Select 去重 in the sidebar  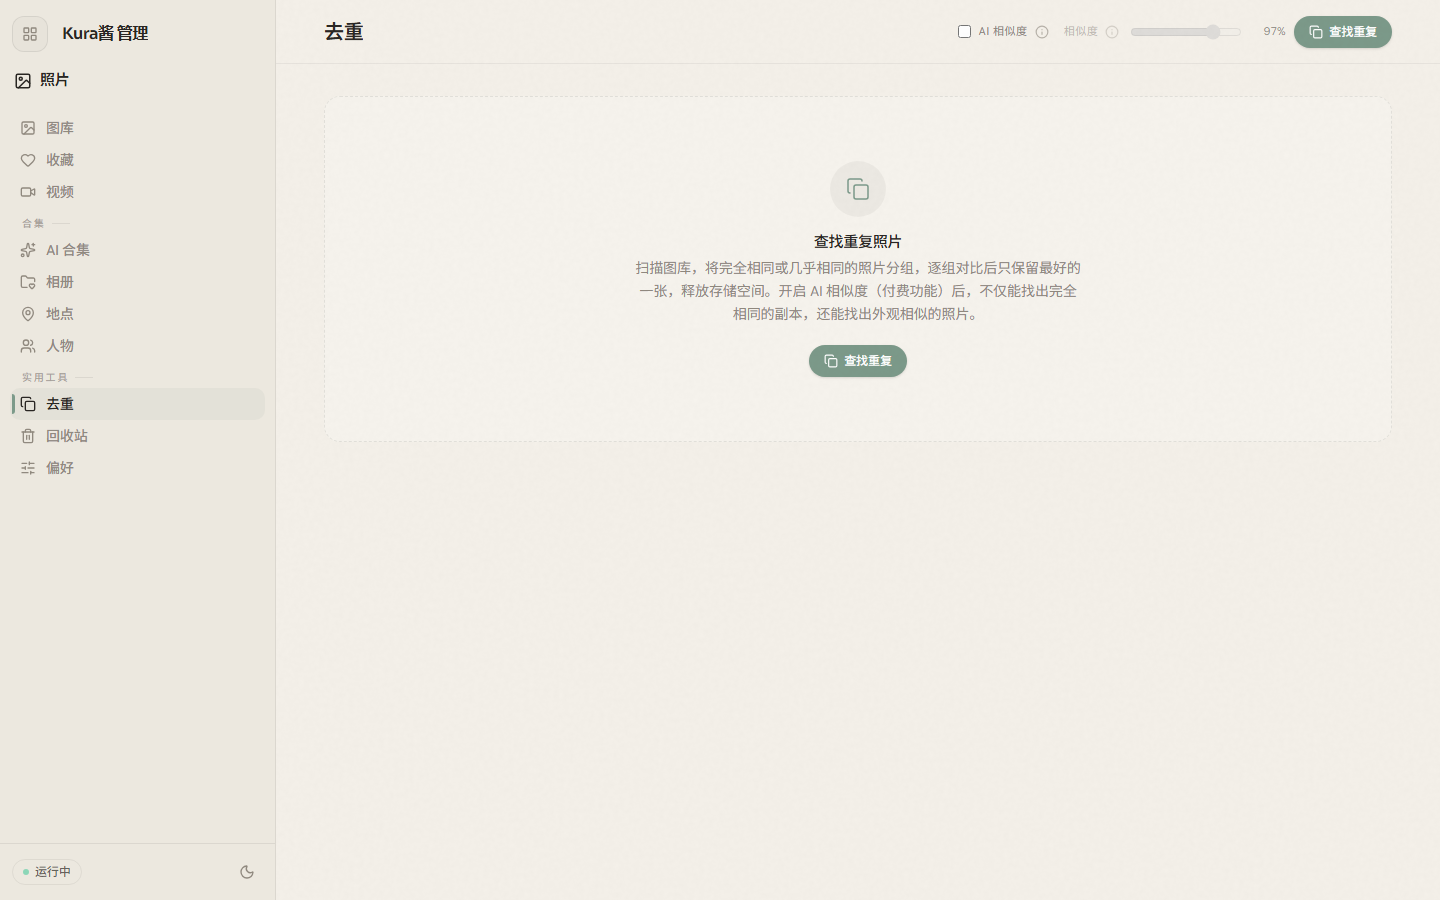[x=138, y=404]
